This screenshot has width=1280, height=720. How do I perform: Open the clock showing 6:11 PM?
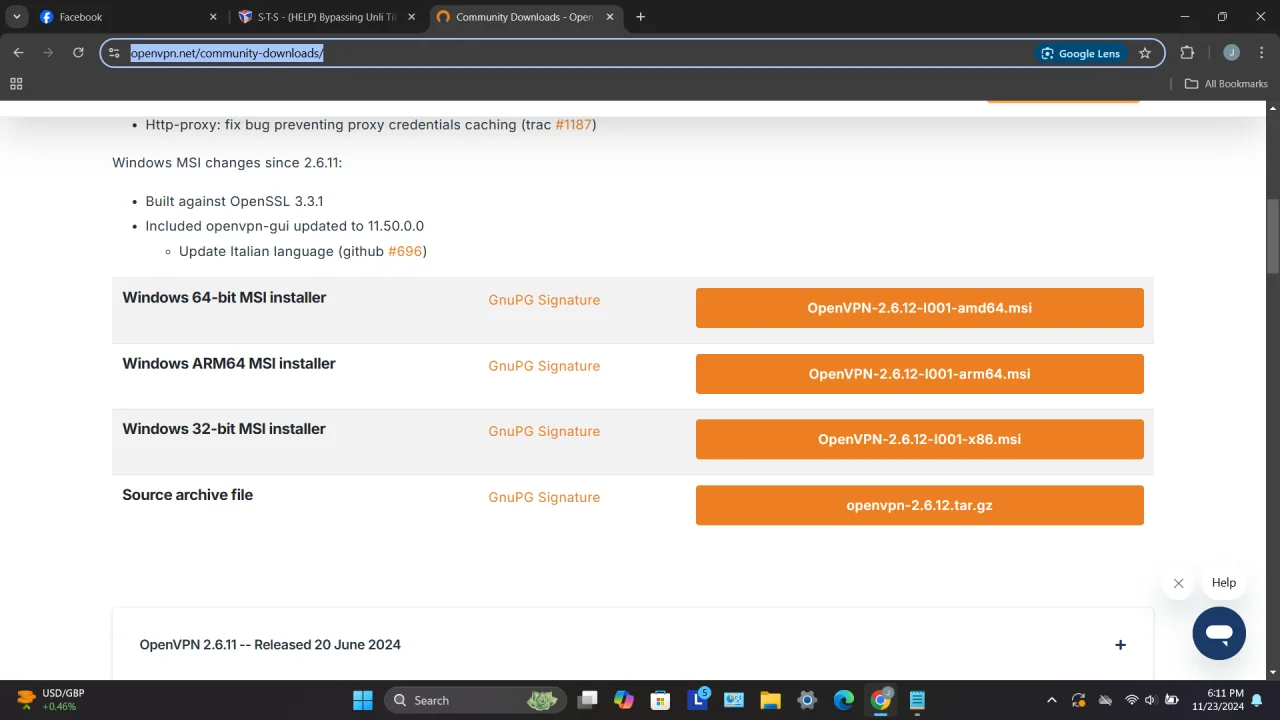click(1218, 700)
